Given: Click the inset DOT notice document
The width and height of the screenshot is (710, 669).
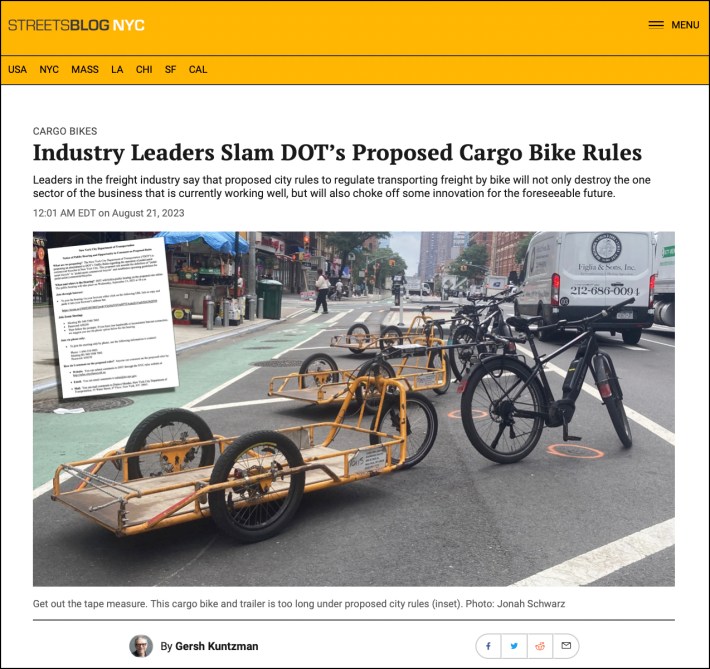Looking at the screenshot, I should click(x=113, y=318).
